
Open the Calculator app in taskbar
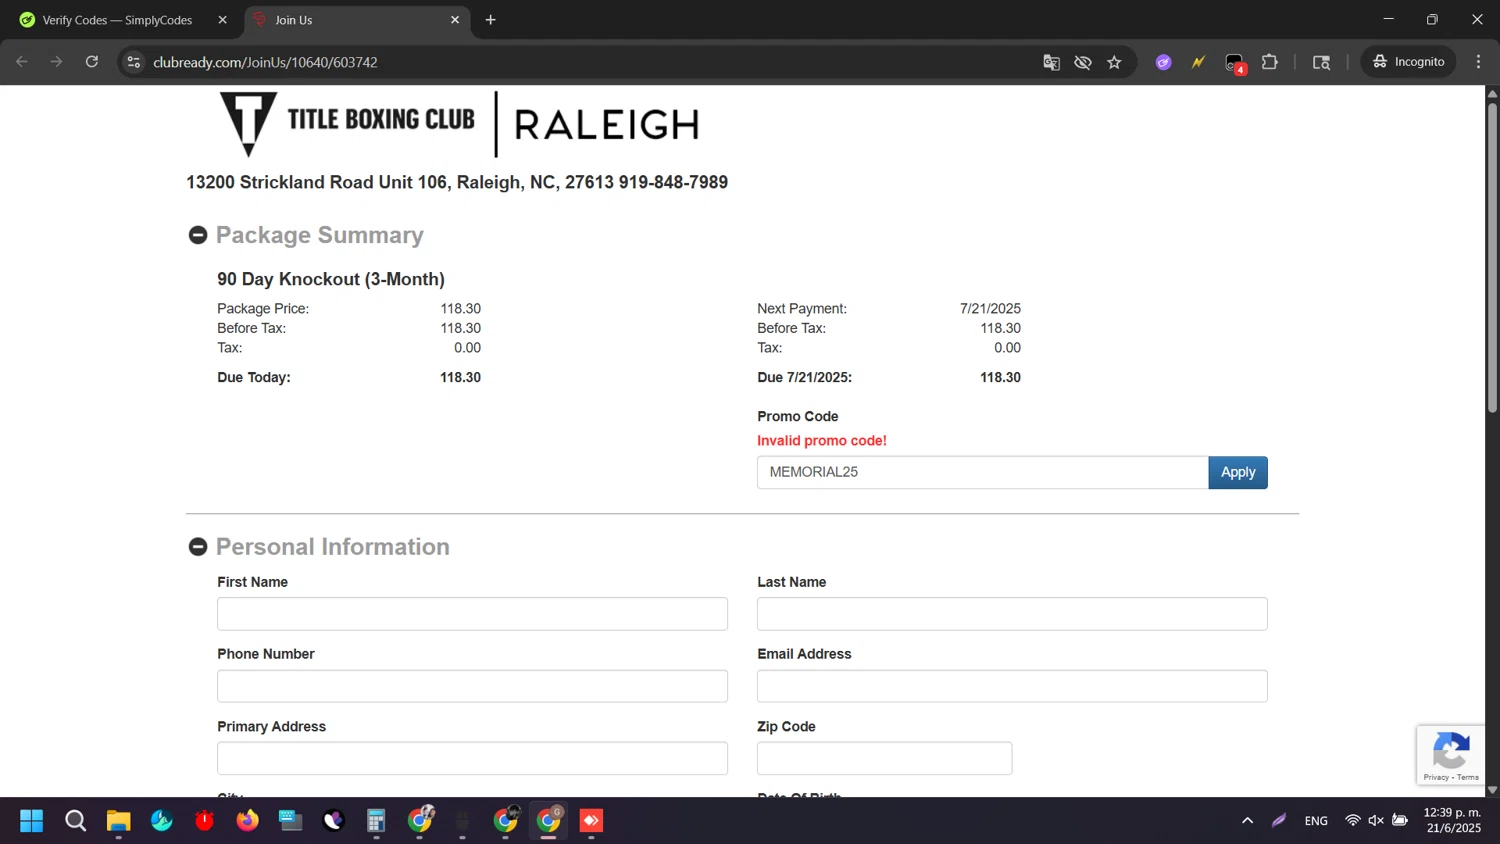(x=376, y=821)
